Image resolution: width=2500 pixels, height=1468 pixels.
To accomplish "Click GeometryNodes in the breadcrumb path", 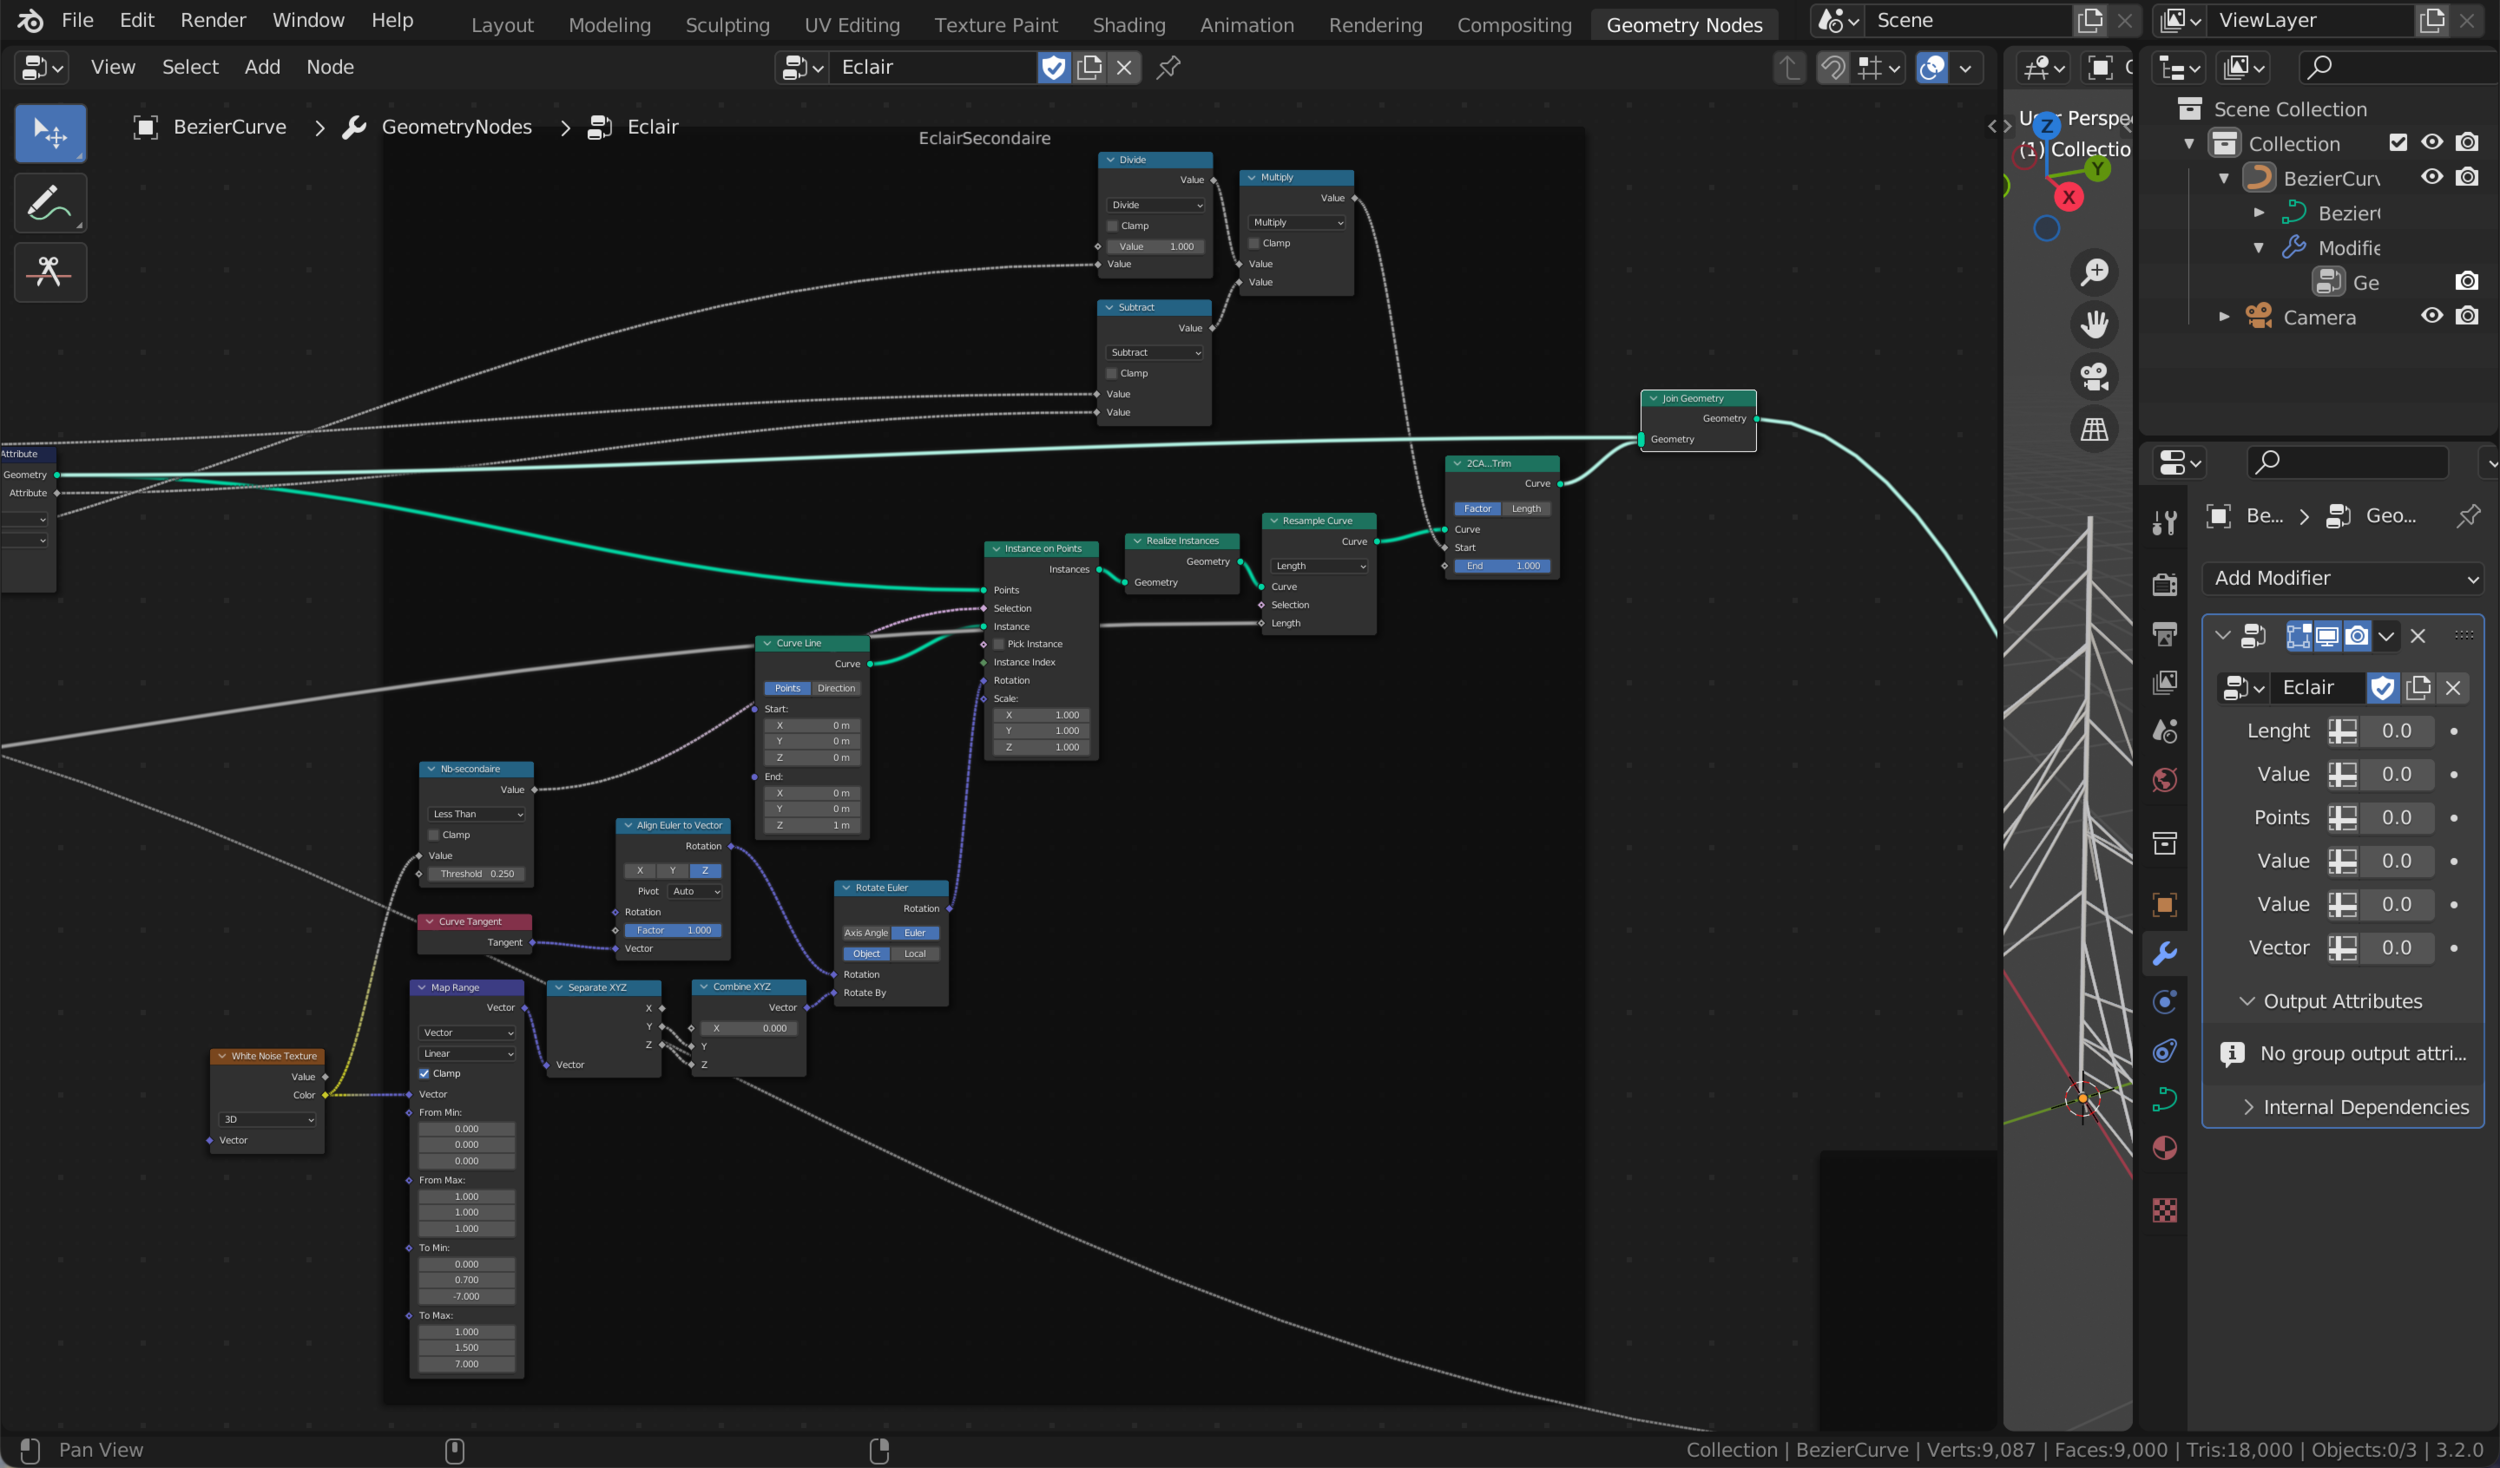I will tap(456, 127).
